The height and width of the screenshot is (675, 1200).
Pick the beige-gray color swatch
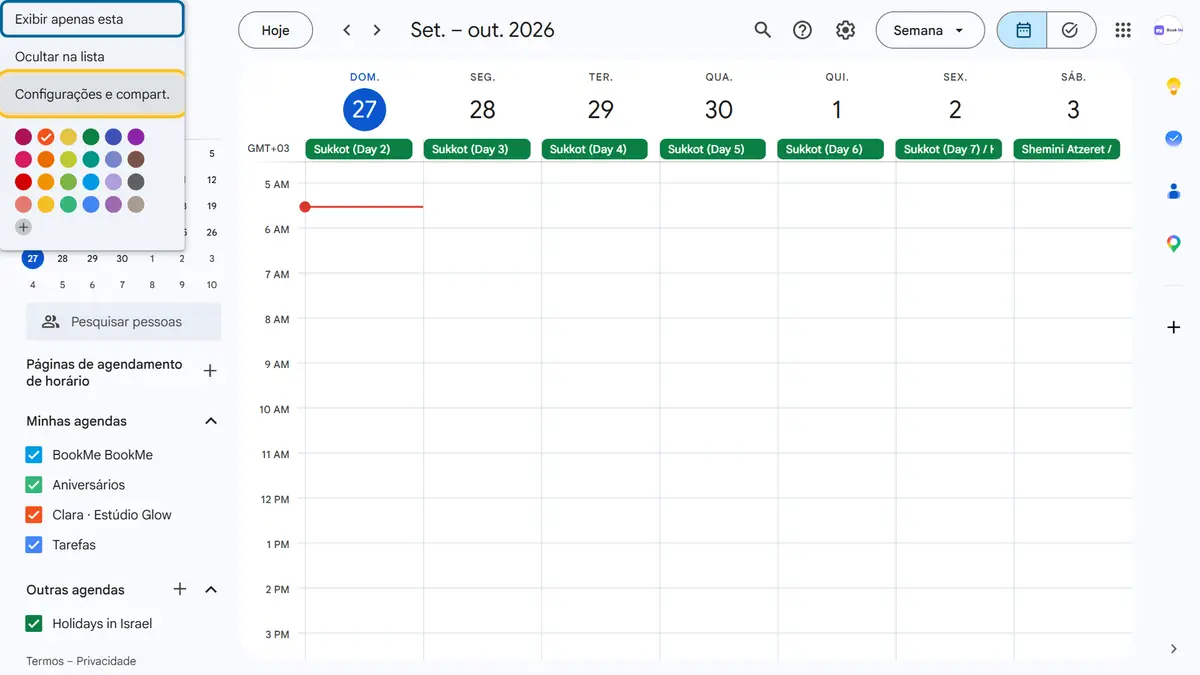(x=136, y=204)
